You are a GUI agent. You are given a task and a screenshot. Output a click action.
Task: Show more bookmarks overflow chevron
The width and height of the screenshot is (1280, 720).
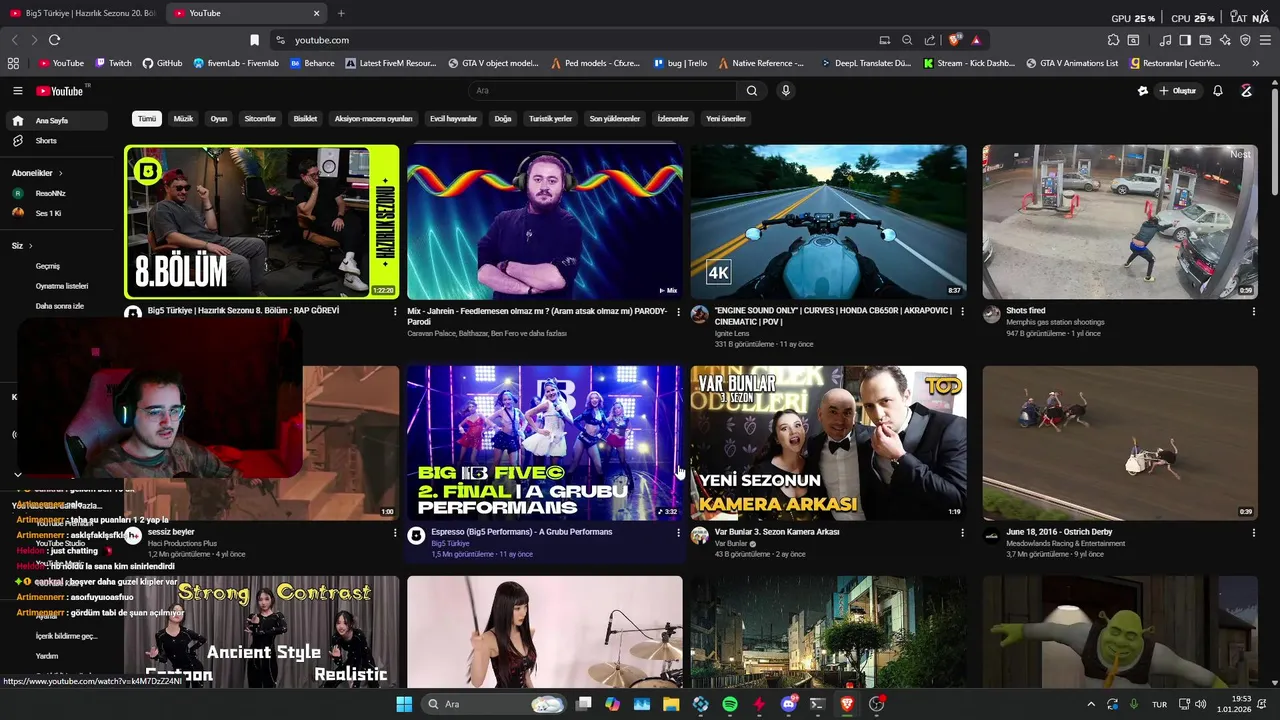(x=1255, y=63)
